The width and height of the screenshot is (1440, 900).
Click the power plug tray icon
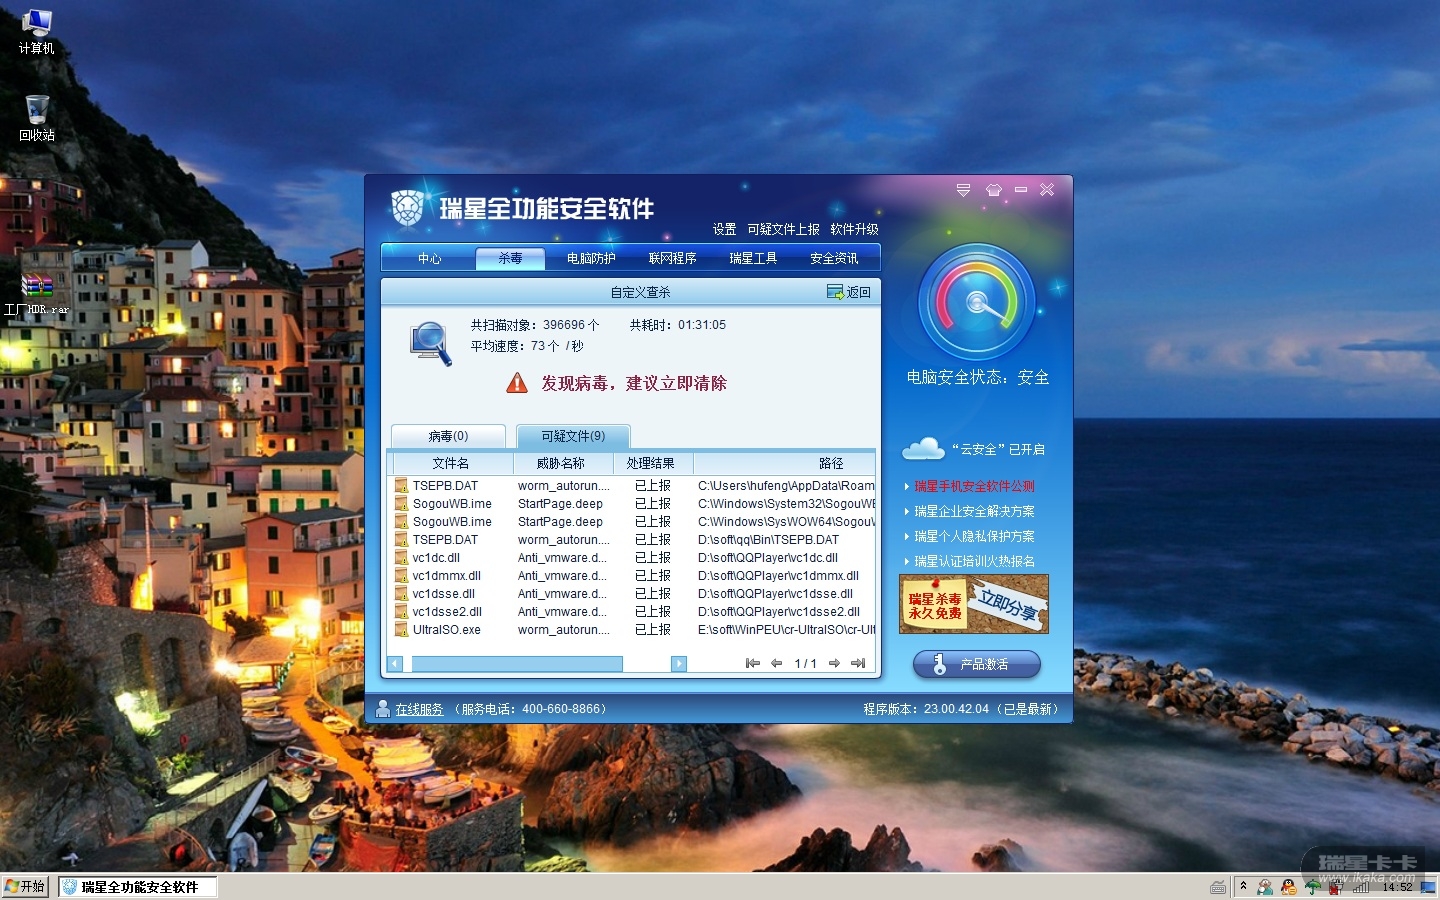pyautogui.click(x=1336, y=887)
